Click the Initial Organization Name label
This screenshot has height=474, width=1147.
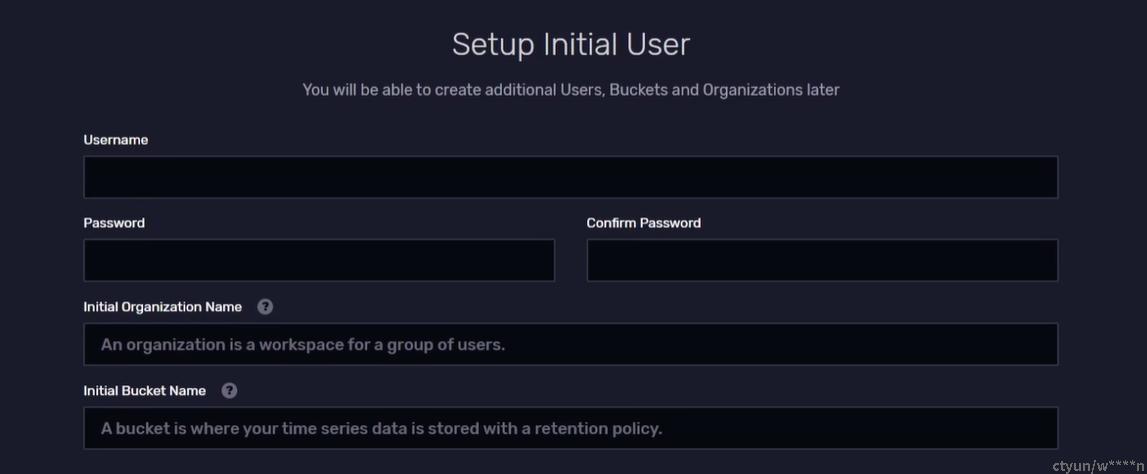[x=162, y=307]
